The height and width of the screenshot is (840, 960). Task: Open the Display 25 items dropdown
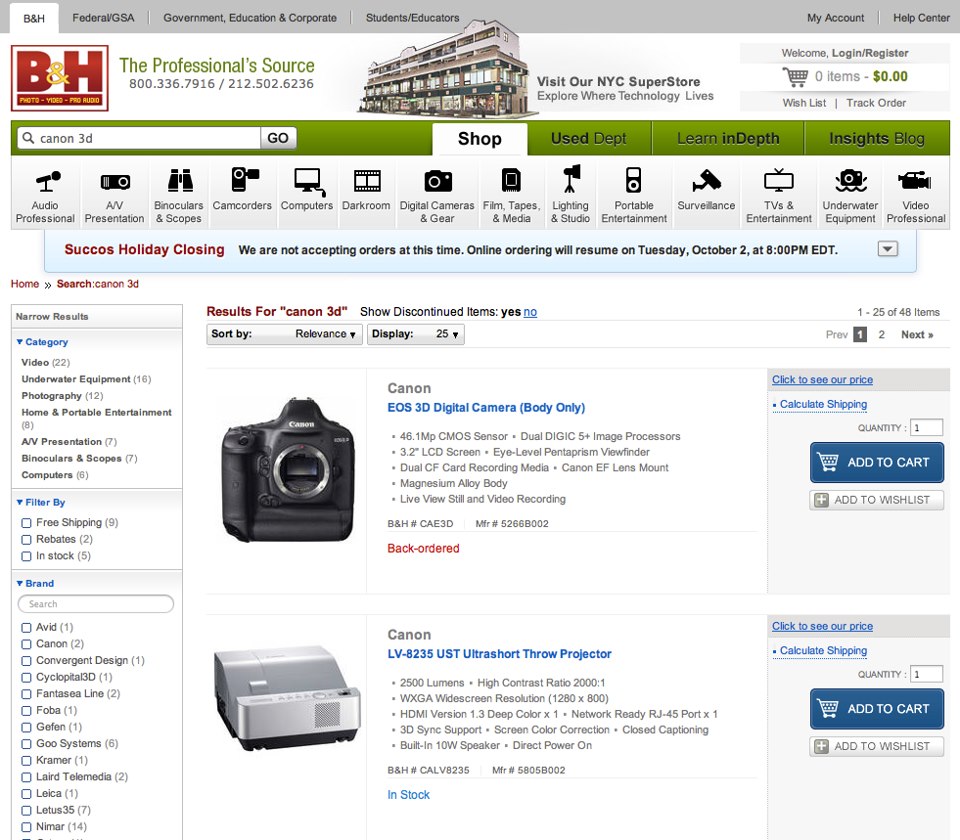[415, 334]
